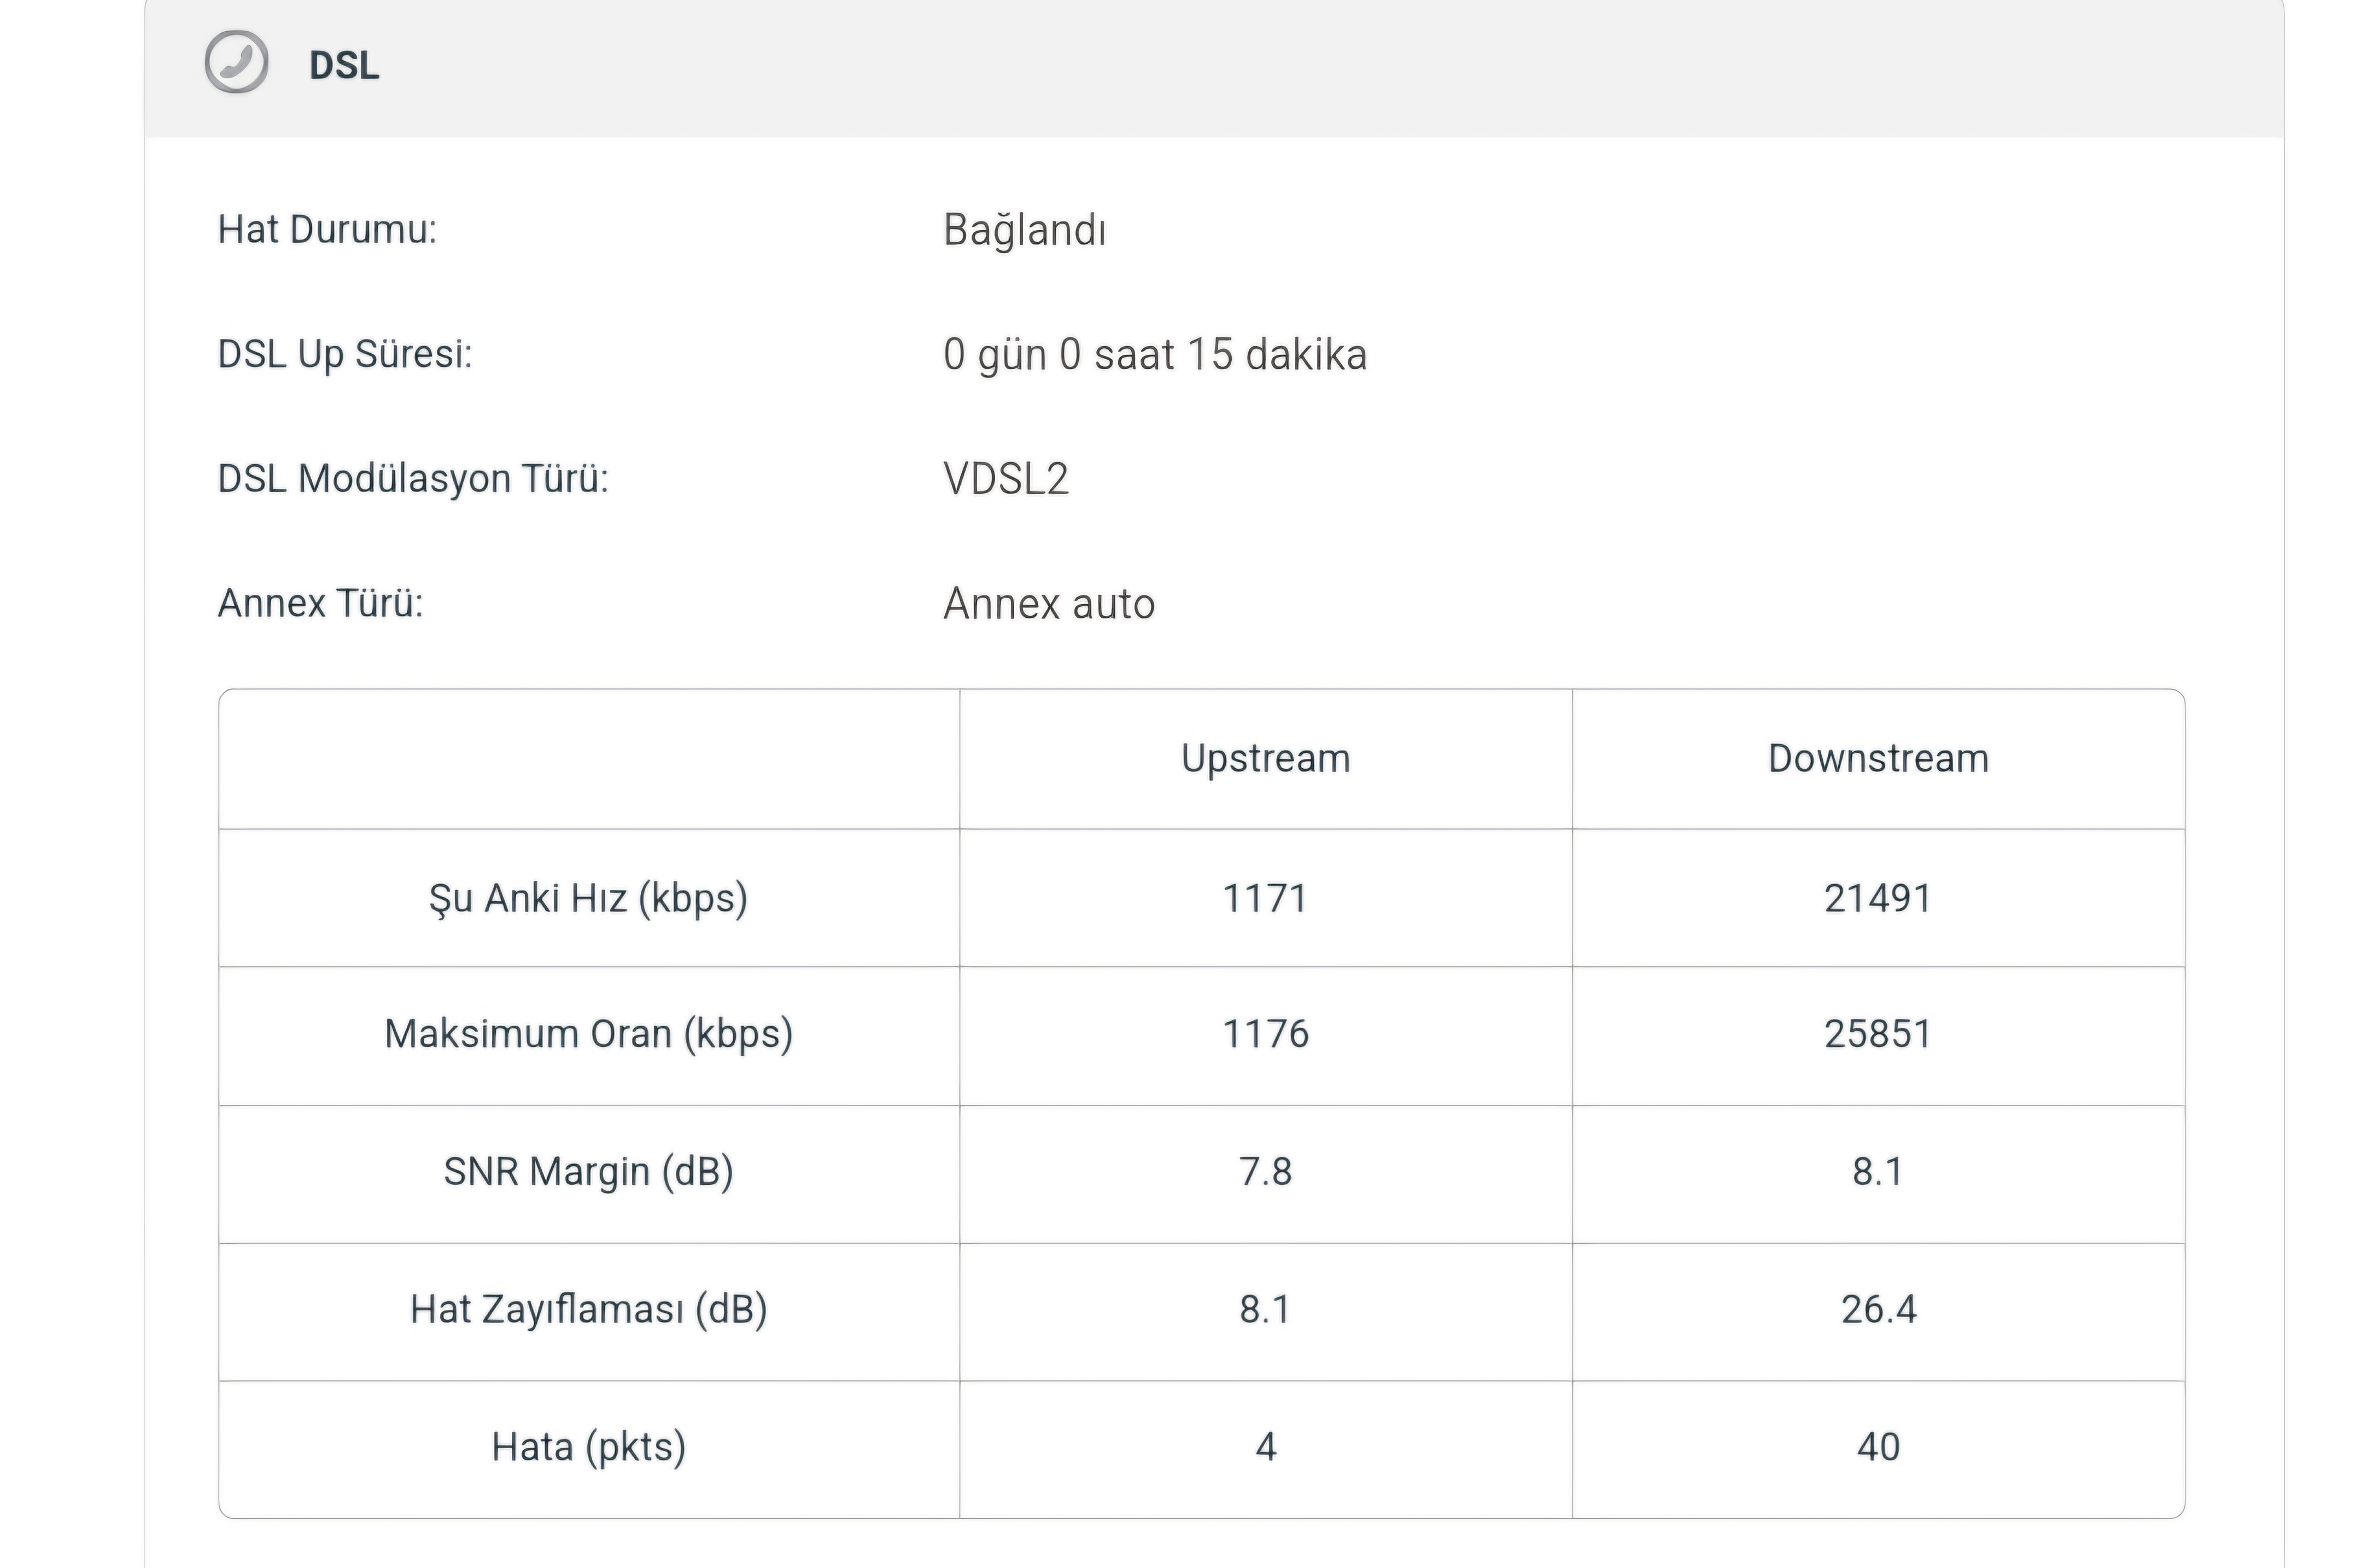Select the uptime value 0 gün 0 saat 15 dakika
This screenshot has width=2362, height=1568.
[x=1154, y=355]
